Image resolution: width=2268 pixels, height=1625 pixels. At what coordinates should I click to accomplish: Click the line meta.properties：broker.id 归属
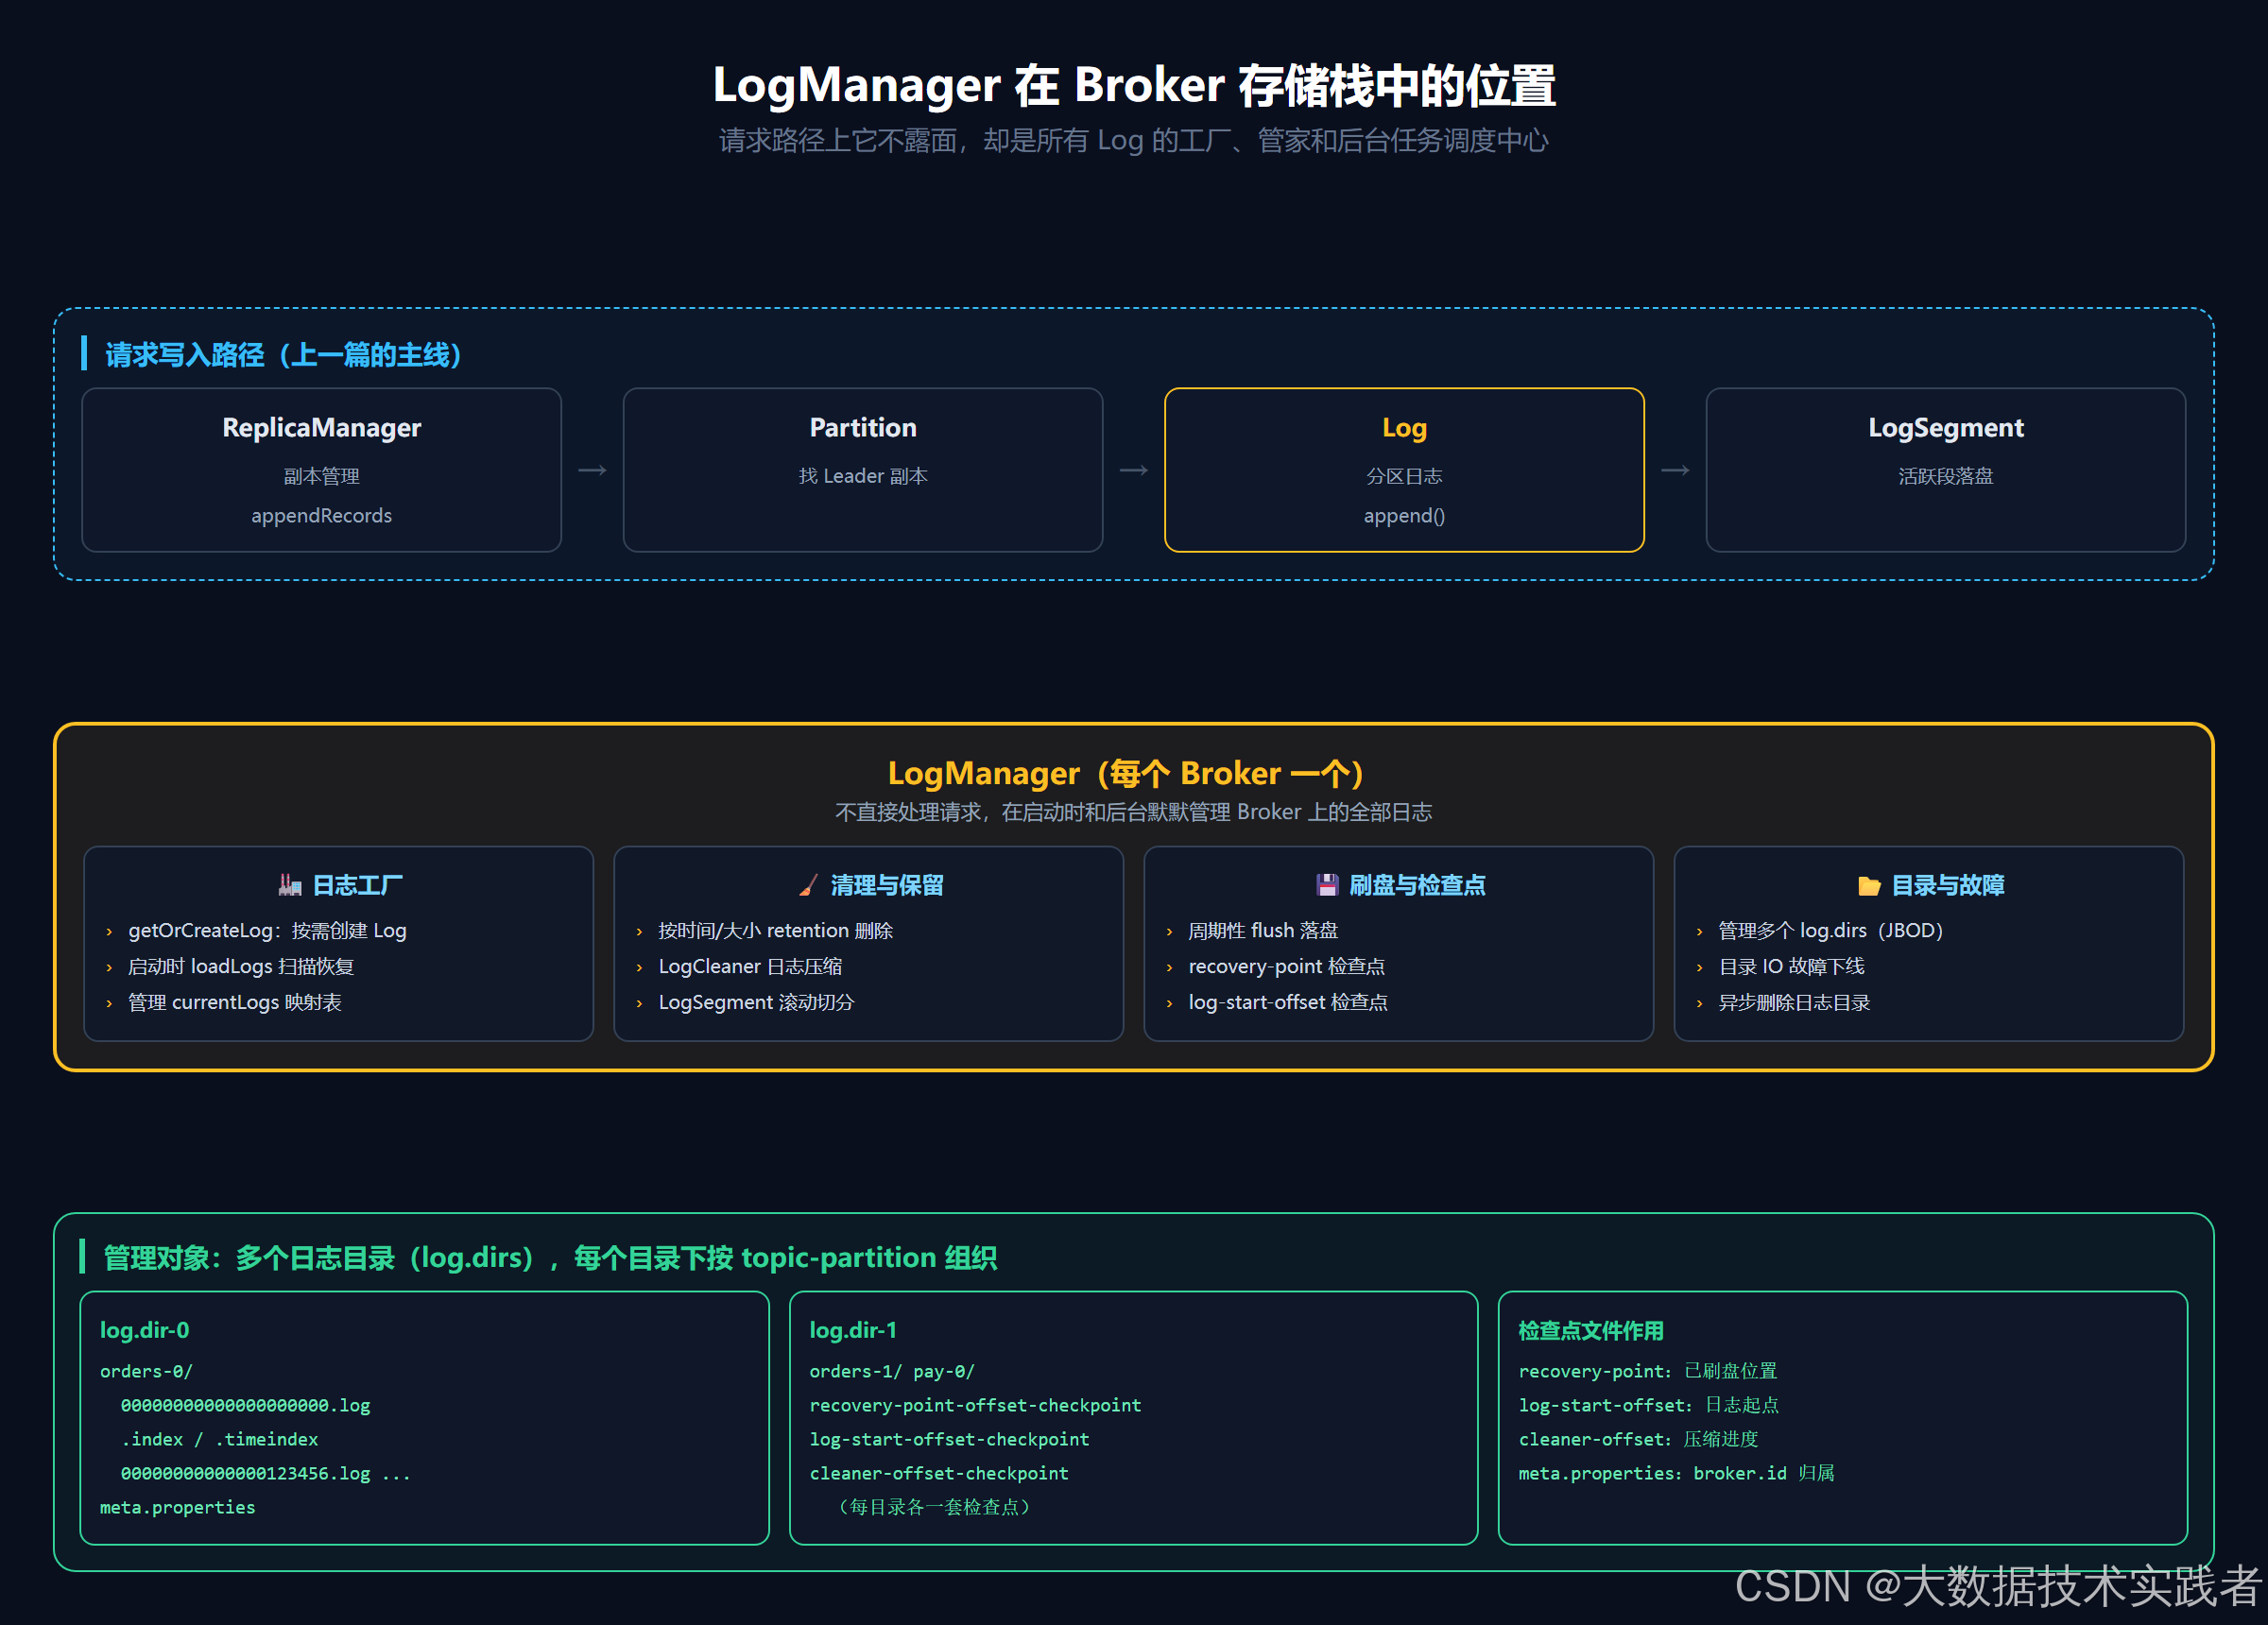tap(1676, 1473)
